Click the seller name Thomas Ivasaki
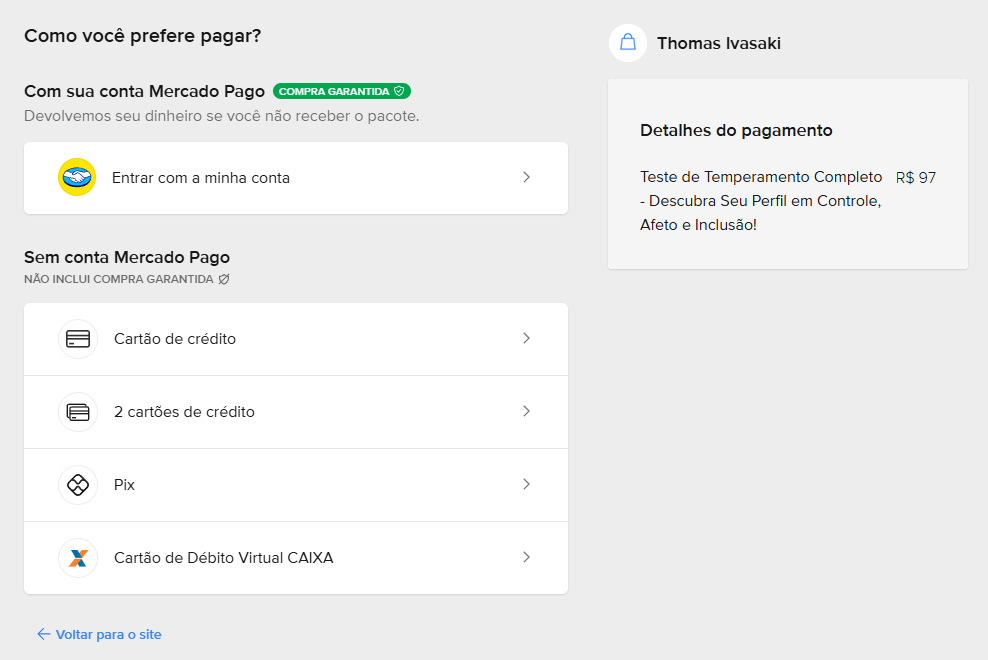The height and width of the screenshot is (660, 988). [718, 43]
